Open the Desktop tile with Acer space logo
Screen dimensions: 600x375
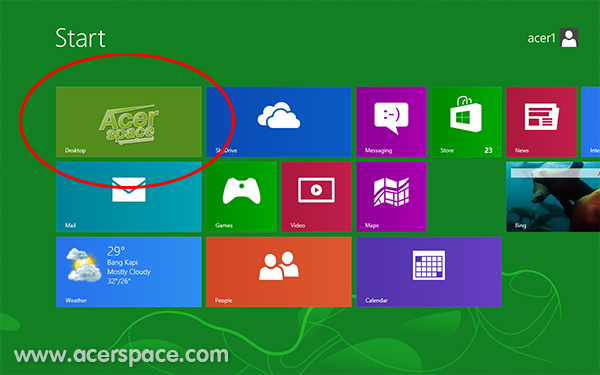[129, 122]
